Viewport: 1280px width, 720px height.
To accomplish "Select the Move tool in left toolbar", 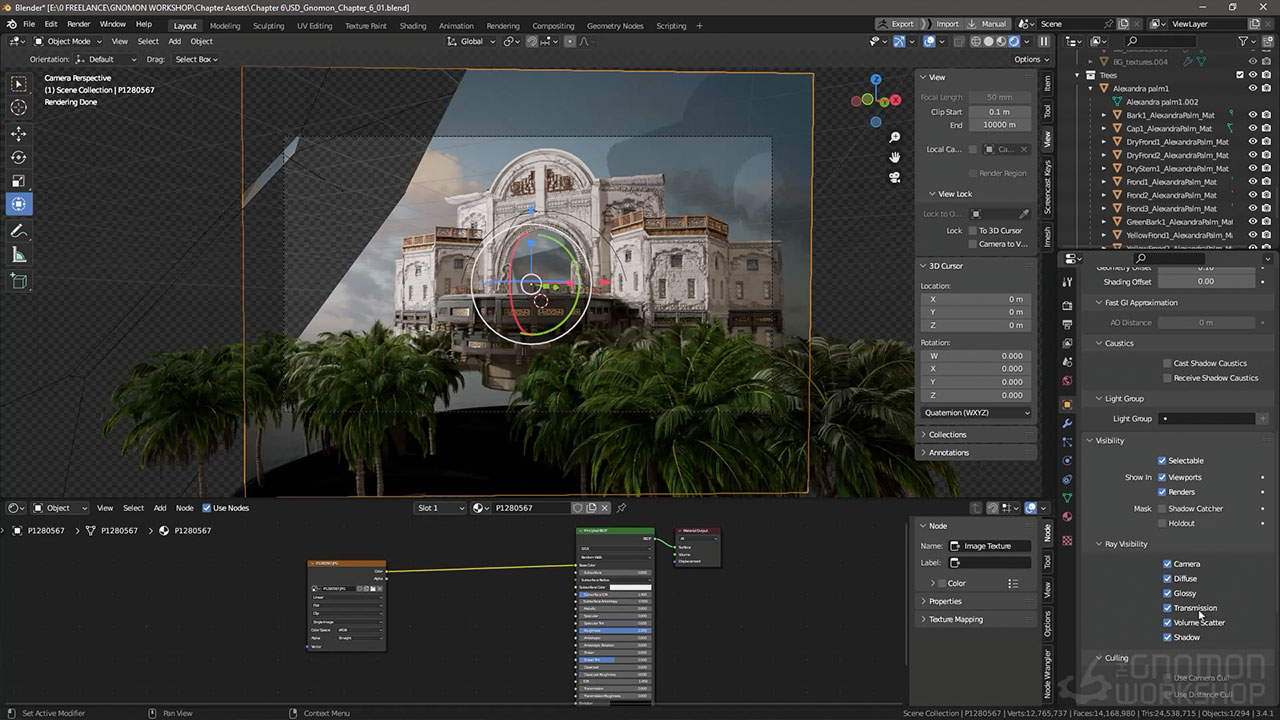I will click(x=19, y=133).
